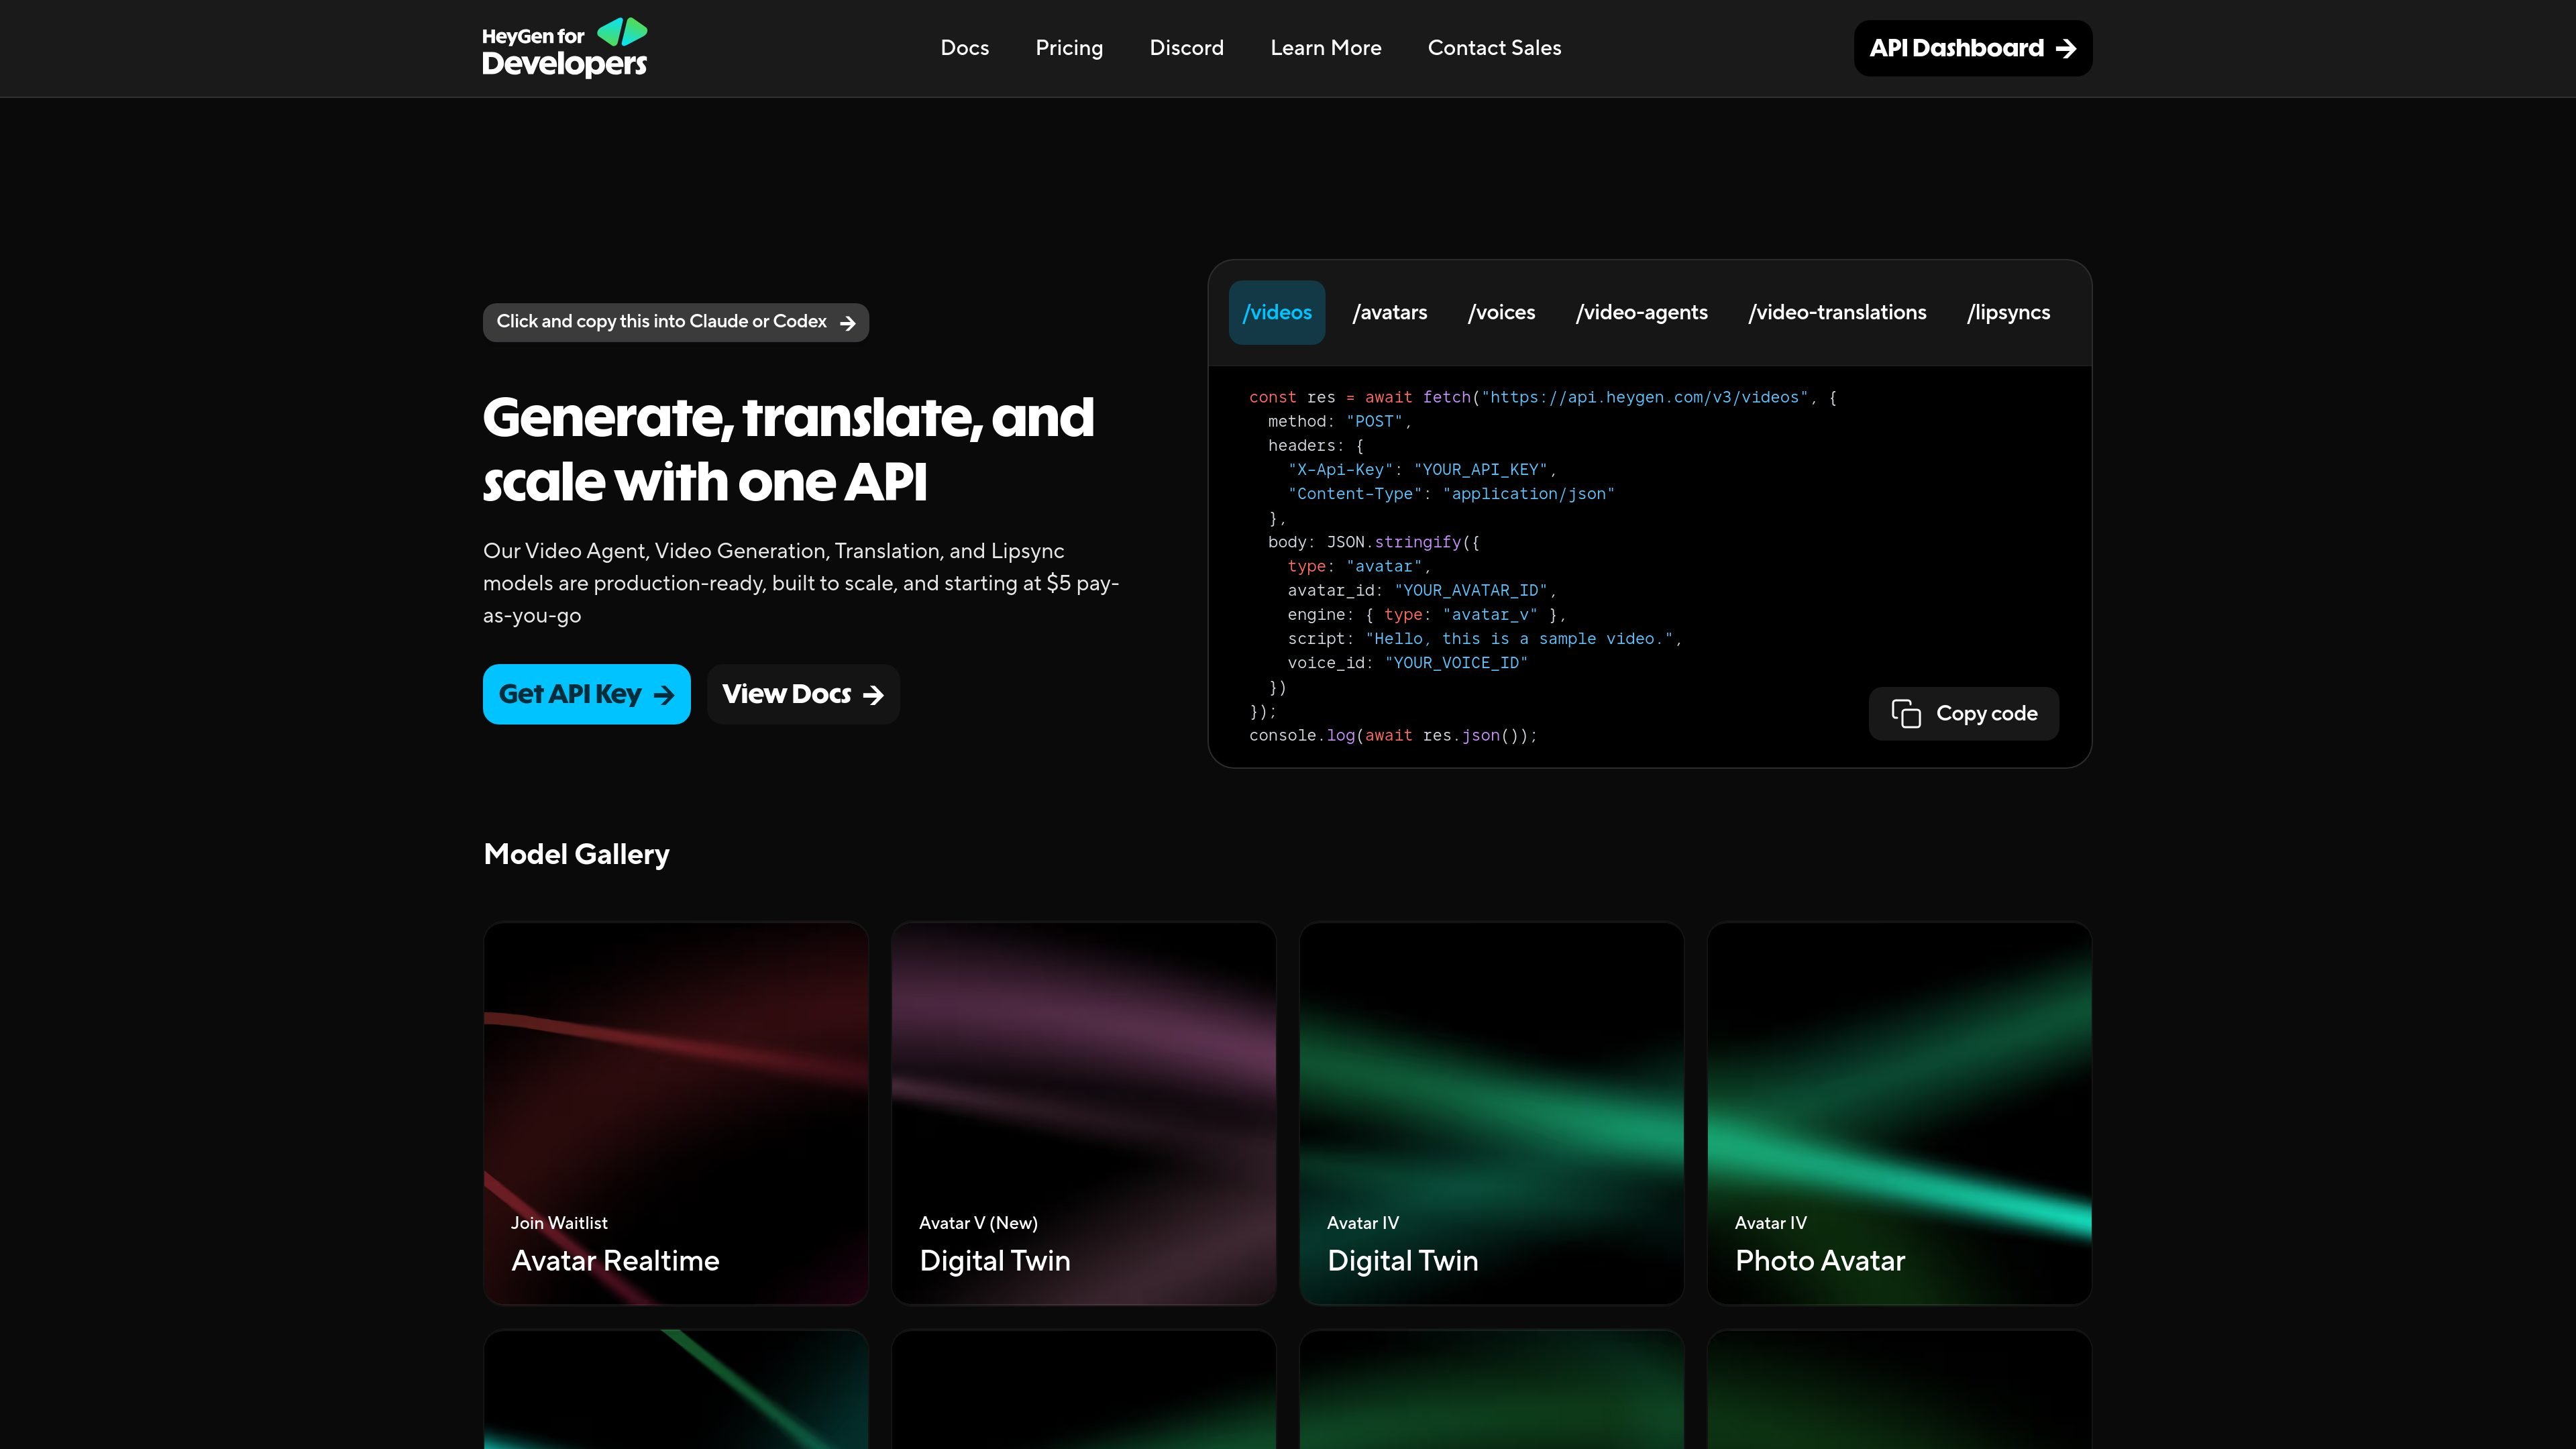Open Contact Sales in the top nav

(x=1494, y=48)
